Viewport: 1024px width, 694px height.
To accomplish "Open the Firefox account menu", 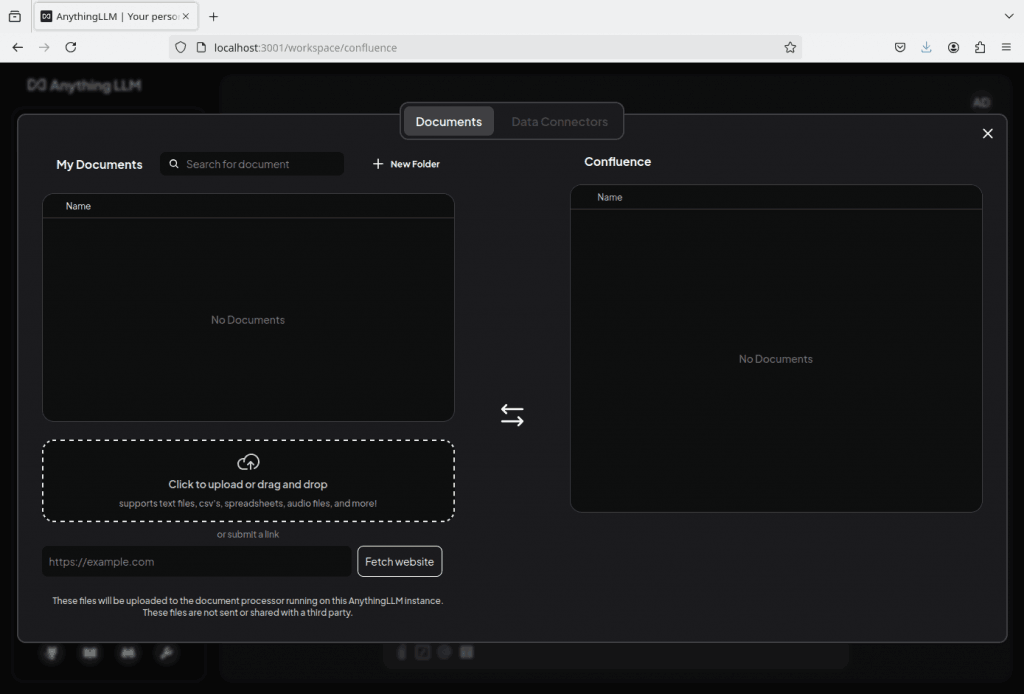I will pyautogui.click(x=953, y=47).
